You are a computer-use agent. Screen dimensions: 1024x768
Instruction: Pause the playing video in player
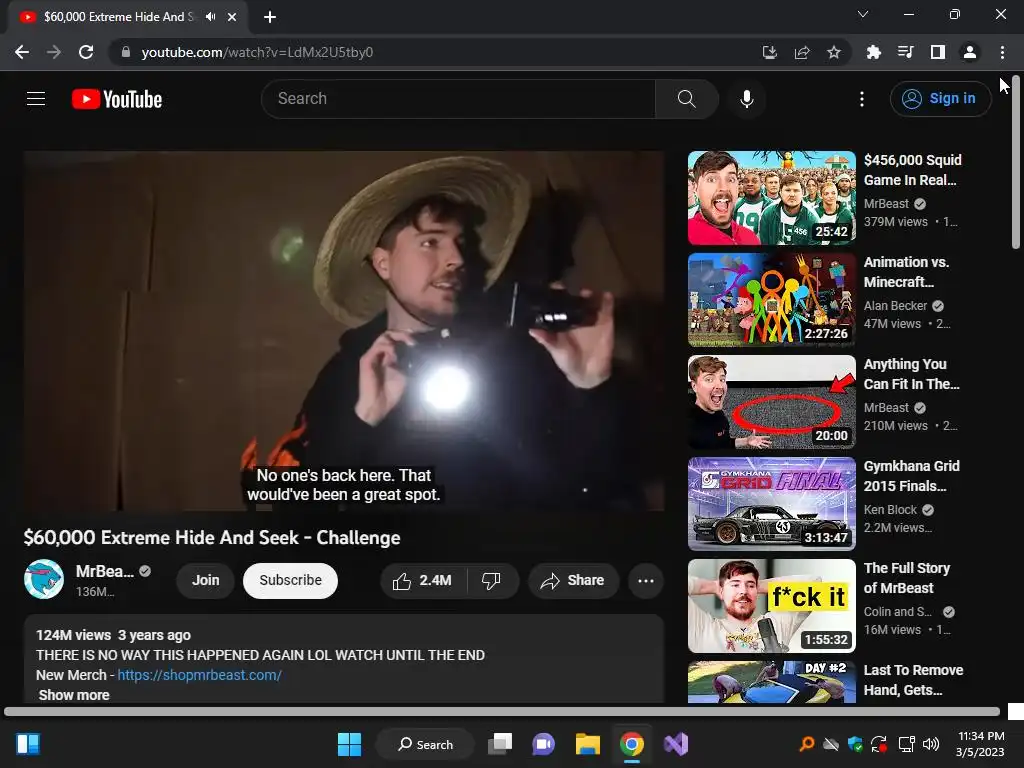[344, 331]
